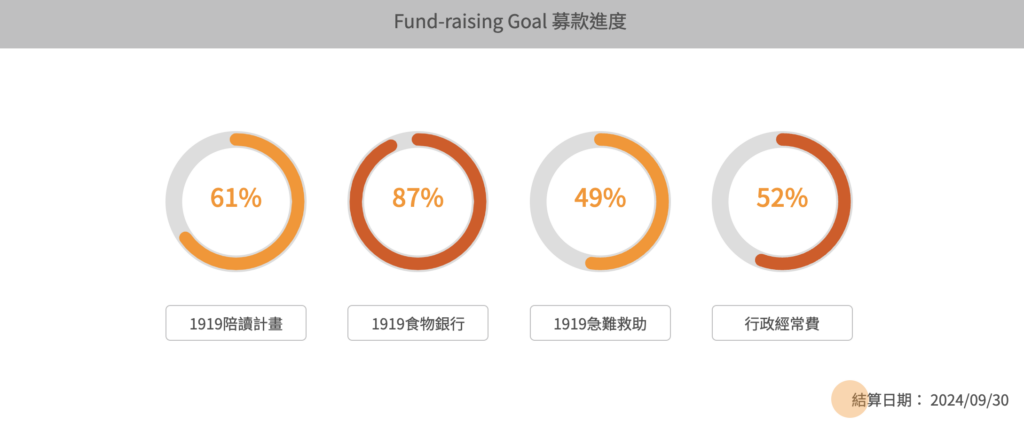Click the orange filled arc of the 61% ring
This screenshot has width=1024, height=423.
[296, 201]
